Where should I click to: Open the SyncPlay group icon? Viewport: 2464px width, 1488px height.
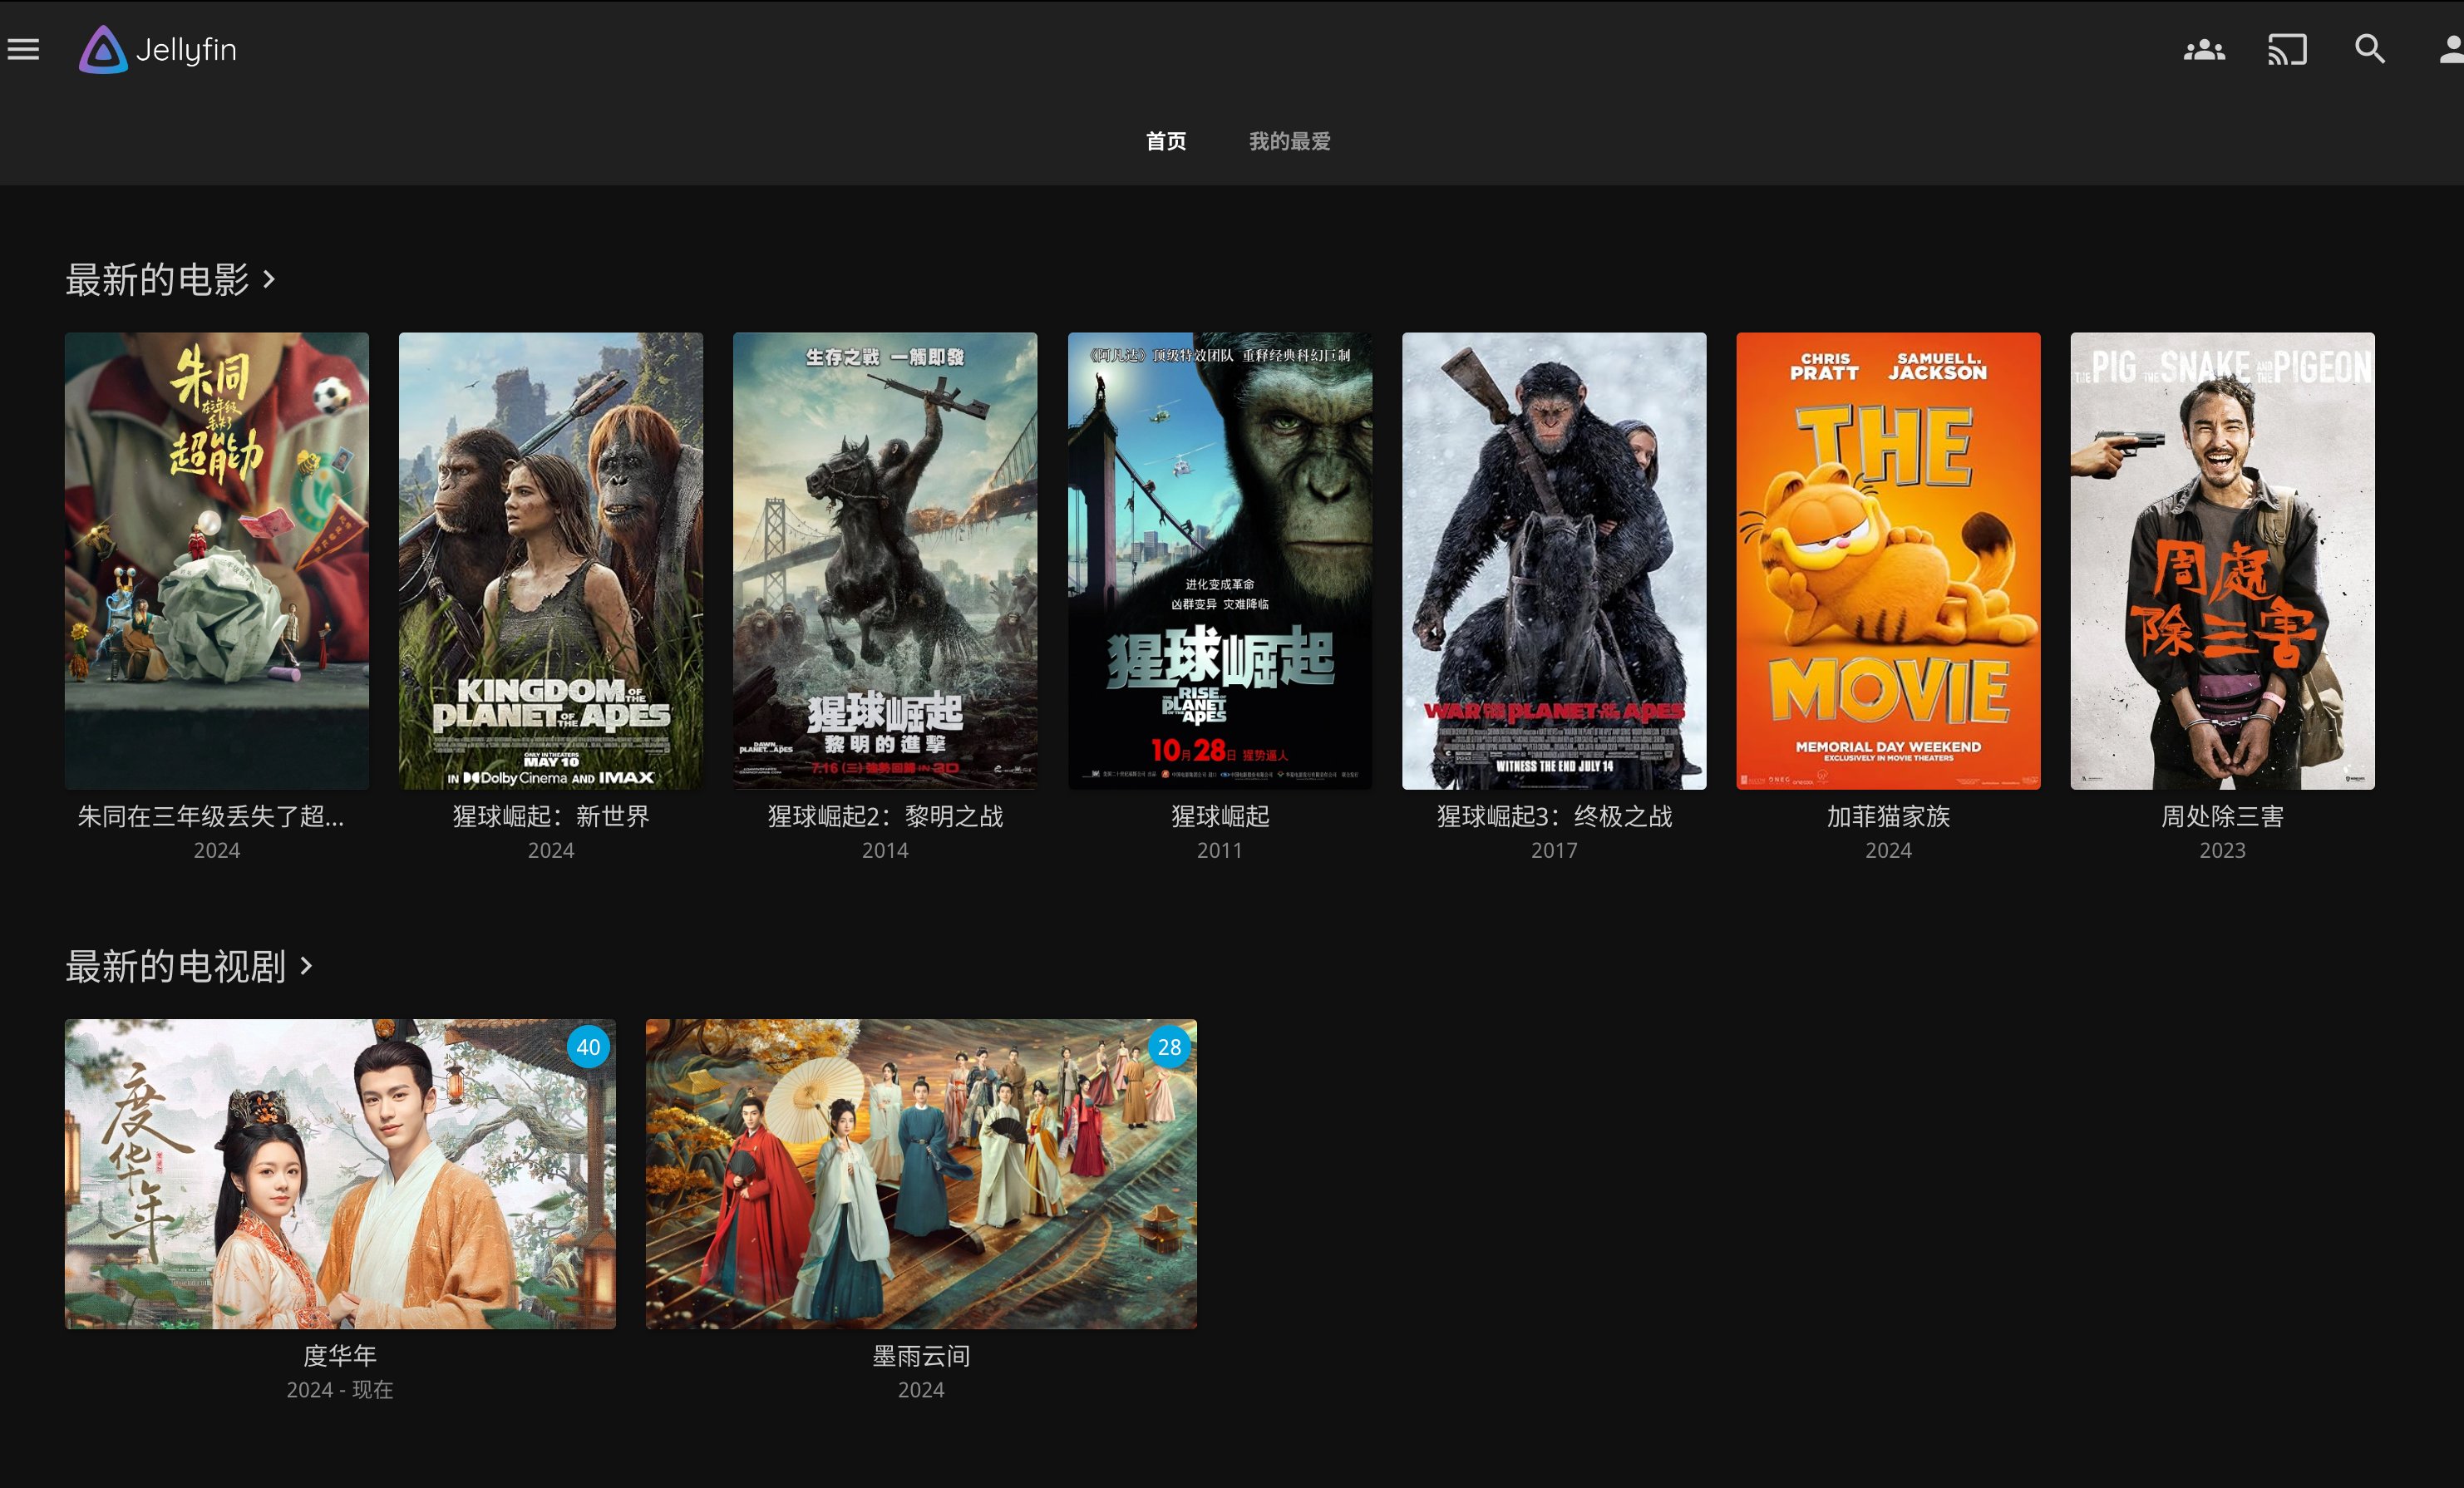point(2204,49)
